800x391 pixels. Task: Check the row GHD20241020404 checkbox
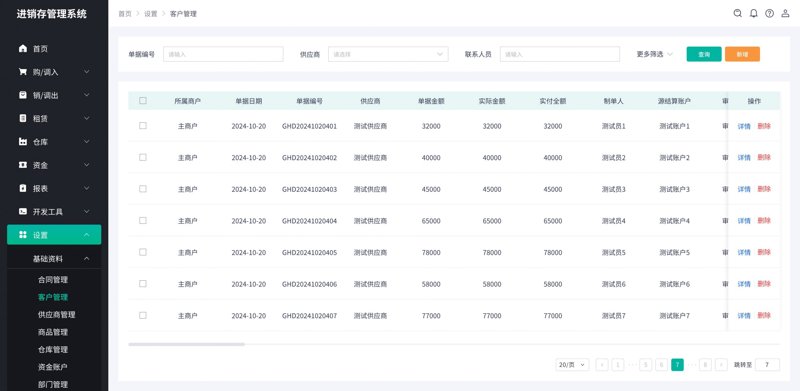(143, 221)
